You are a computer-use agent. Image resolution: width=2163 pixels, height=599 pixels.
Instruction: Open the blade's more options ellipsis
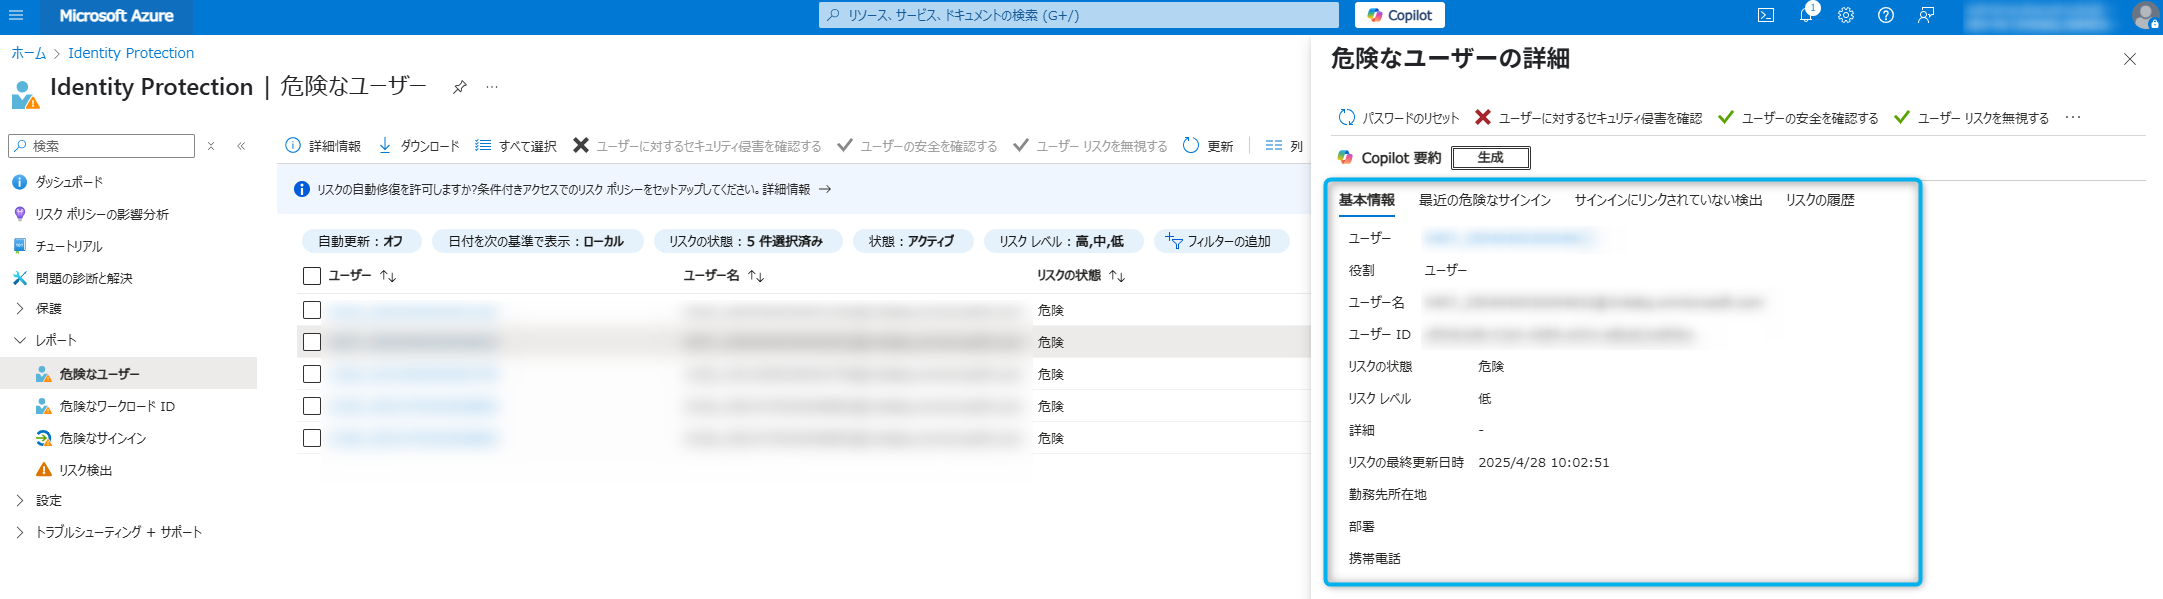(492, 87)
